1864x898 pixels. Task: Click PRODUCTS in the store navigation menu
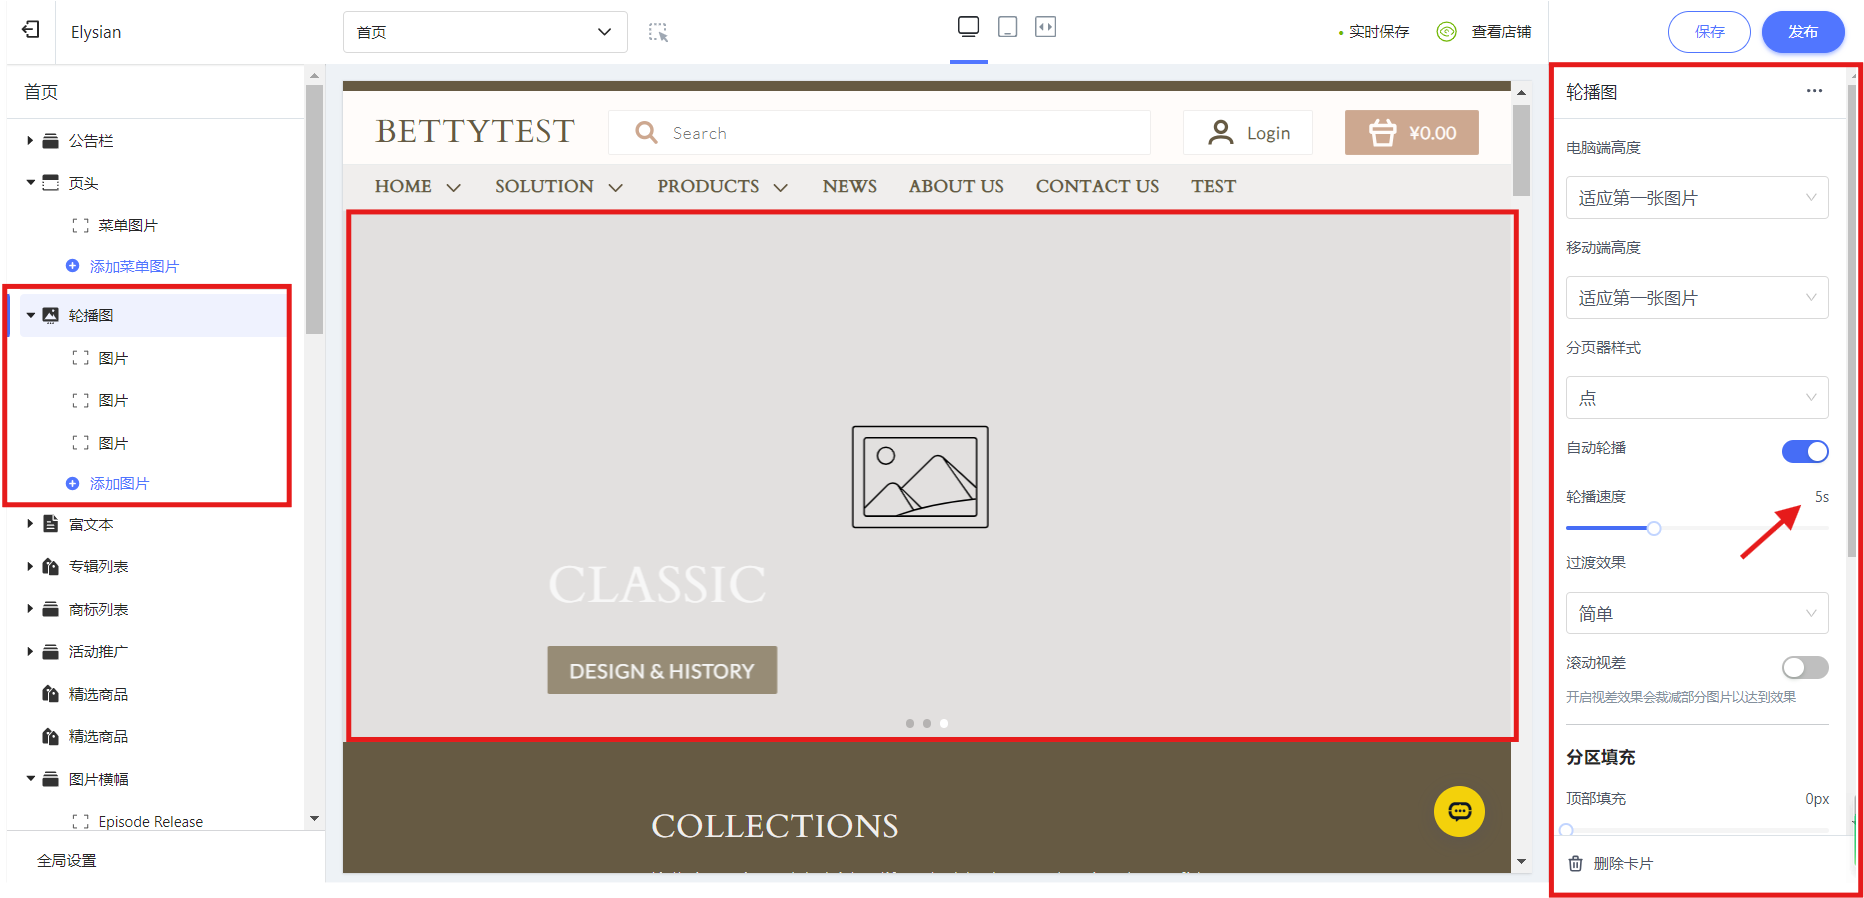click(708, 186)
